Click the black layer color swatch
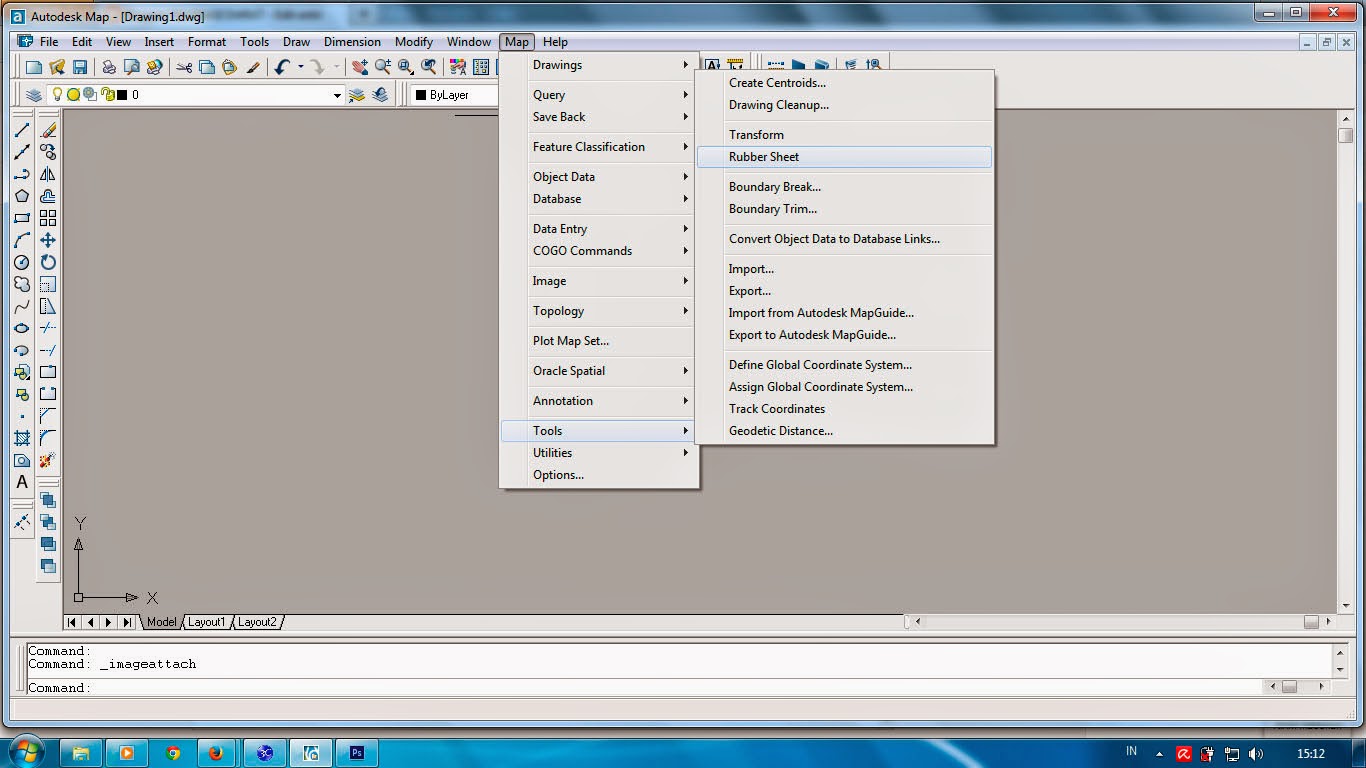The height and width of the screenshot is (768, 1366). point(120,94)
